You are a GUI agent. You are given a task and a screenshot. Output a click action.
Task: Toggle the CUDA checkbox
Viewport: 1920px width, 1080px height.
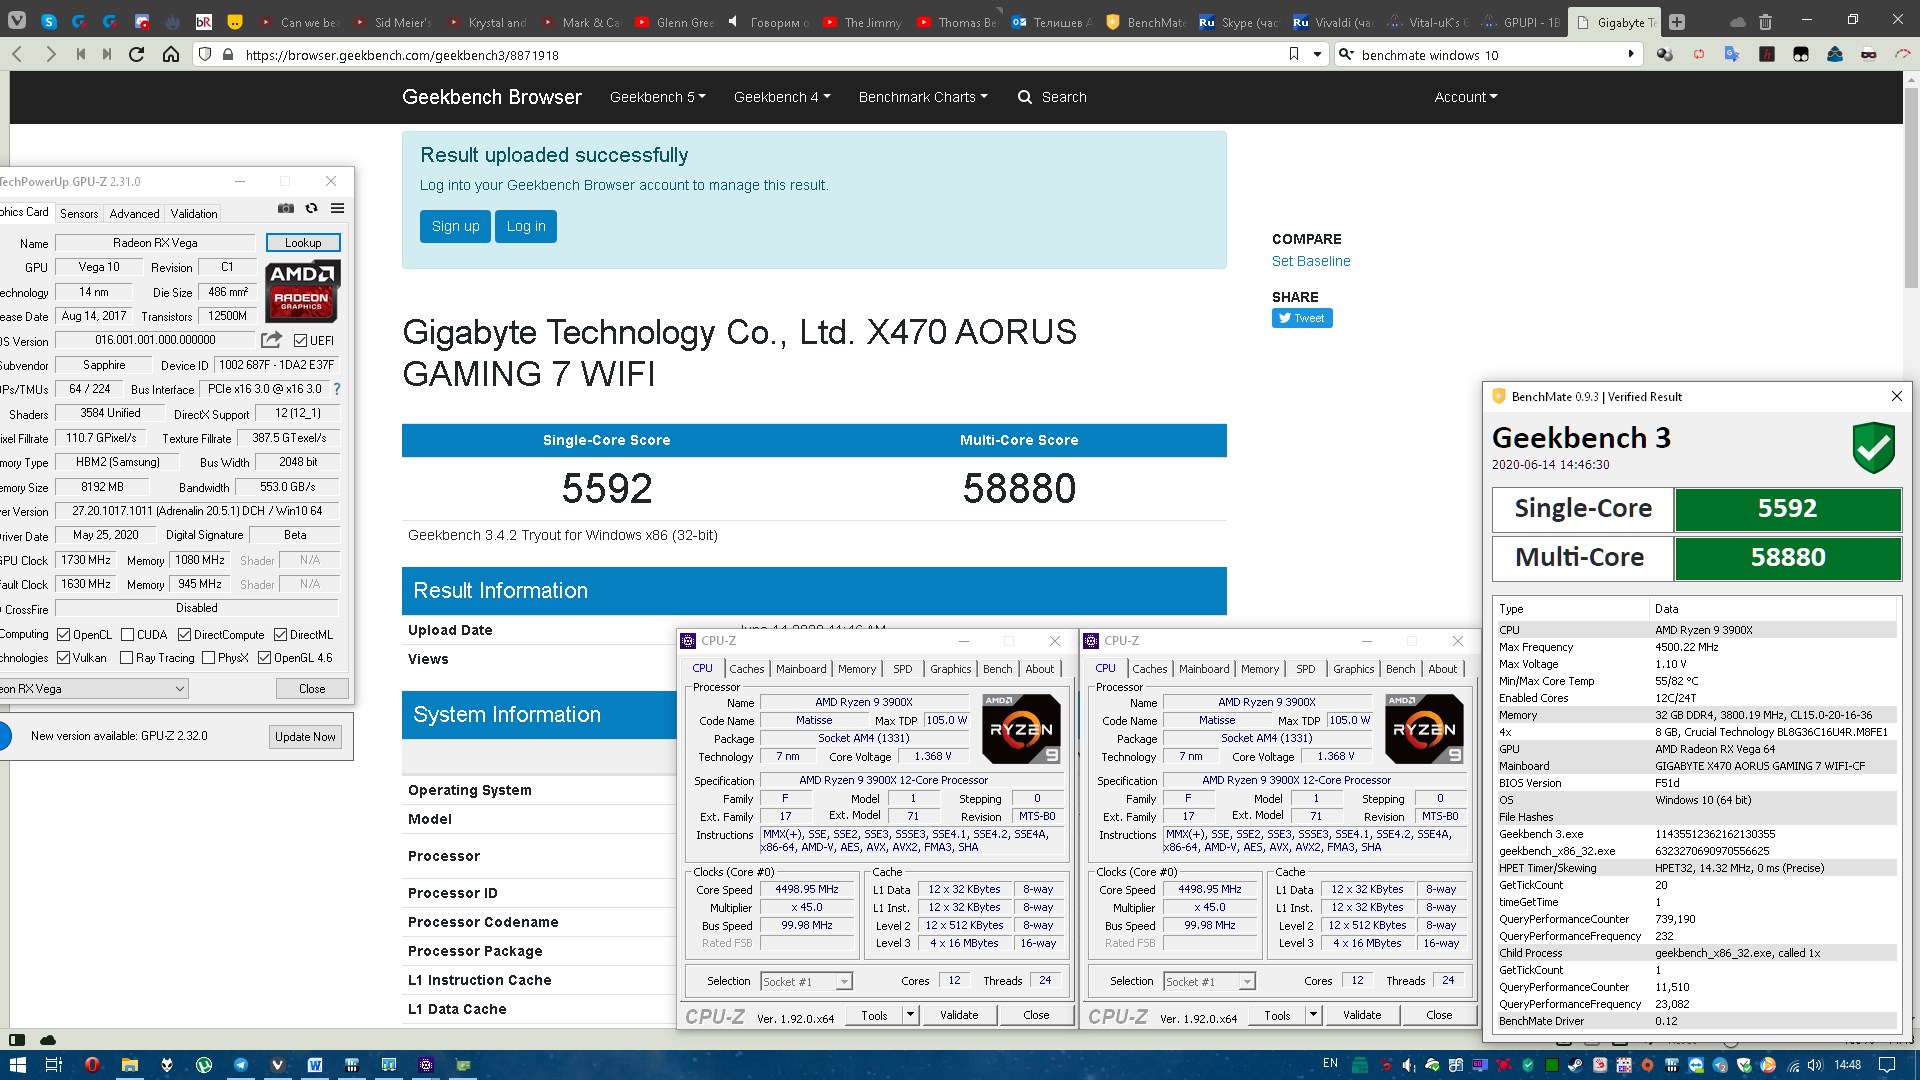click(x=128, y=635)
